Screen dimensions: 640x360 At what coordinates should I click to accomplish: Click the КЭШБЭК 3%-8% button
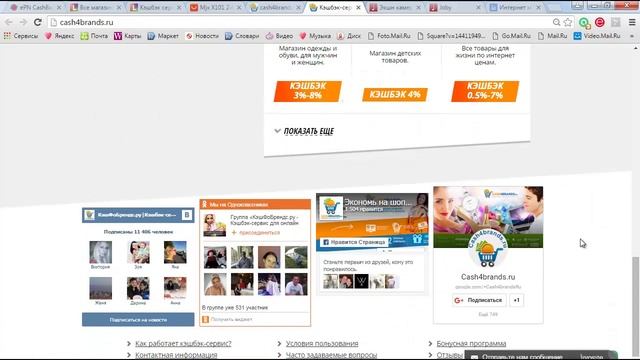click(x=308, y=91)
